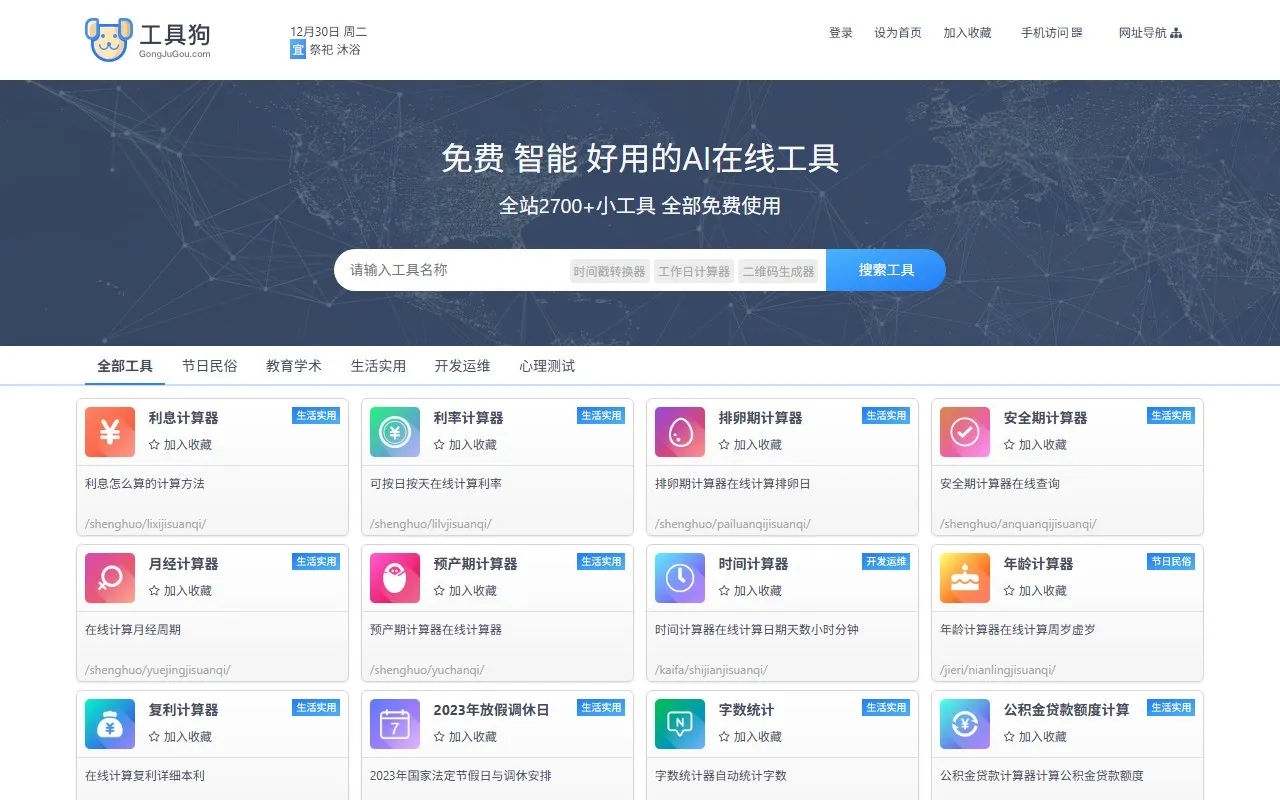Viewport: 1280px width, 800px height.
Task: Click the 公积金贷款额度计算 icon
Action: pyautogui.click(x=964, y=724)
